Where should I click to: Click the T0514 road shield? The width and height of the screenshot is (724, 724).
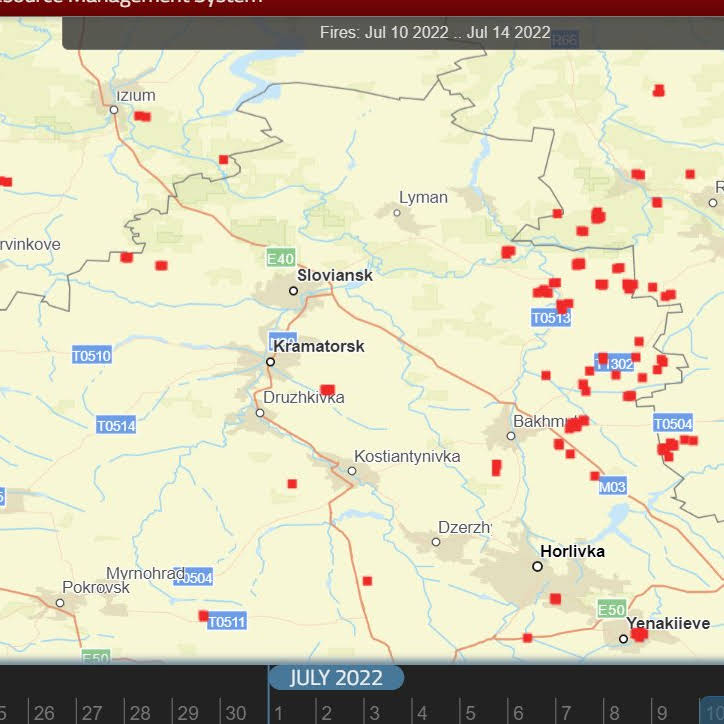[116, 426]
